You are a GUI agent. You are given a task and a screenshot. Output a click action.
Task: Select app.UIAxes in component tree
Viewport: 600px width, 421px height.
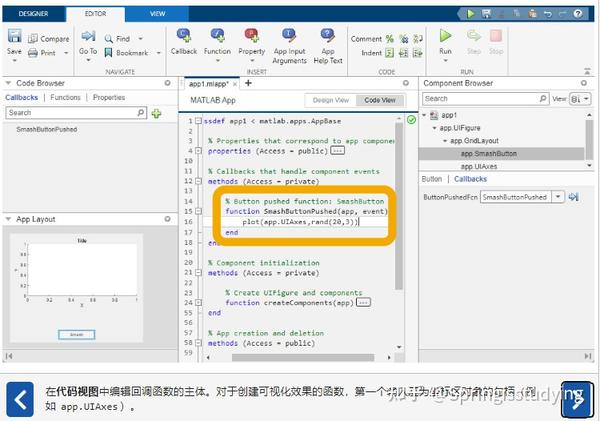tap(479, 166)
